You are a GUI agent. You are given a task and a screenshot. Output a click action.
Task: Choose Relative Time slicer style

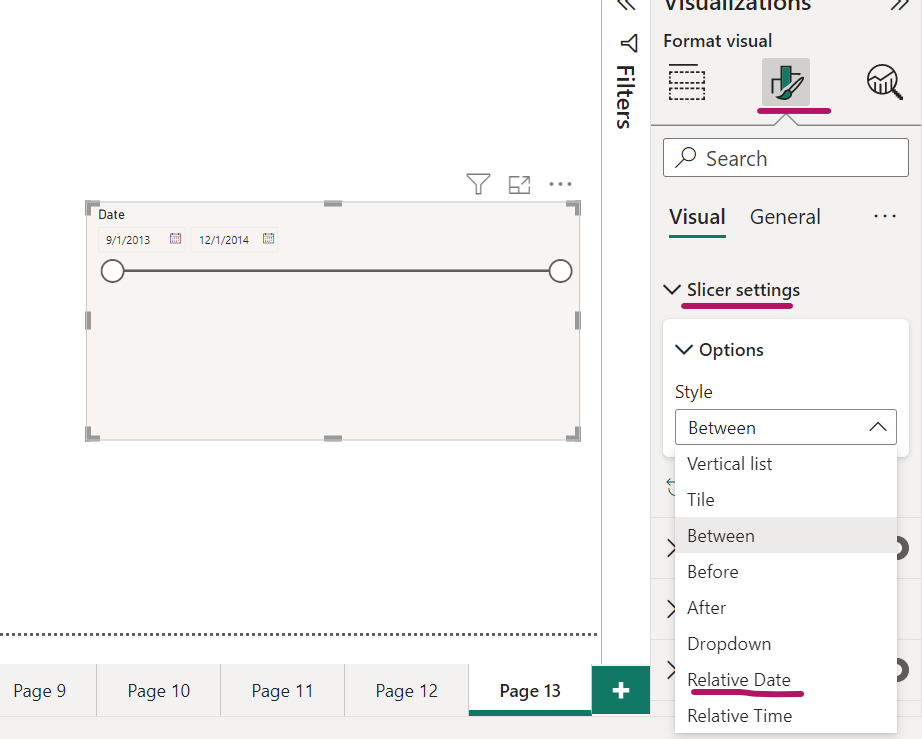(x=786, y=715)
